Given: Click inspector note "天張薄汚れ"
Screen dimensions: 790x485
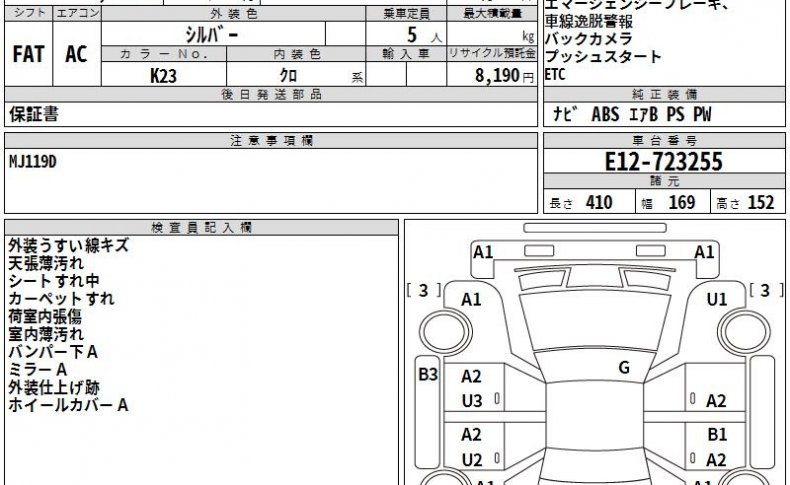Looking at the screenshot, I should (46, 263).
